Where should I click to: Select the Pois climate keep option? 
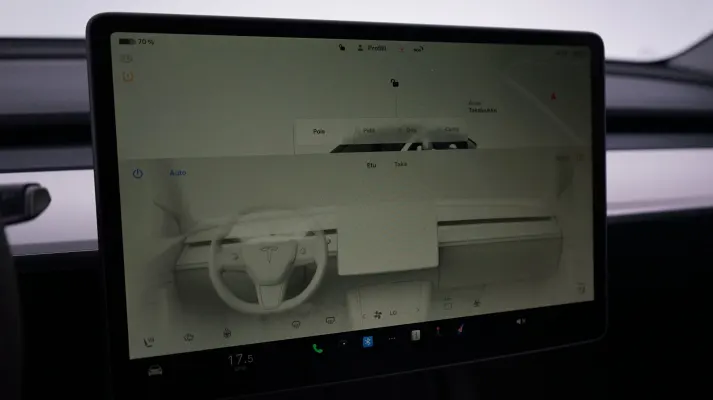319,131
